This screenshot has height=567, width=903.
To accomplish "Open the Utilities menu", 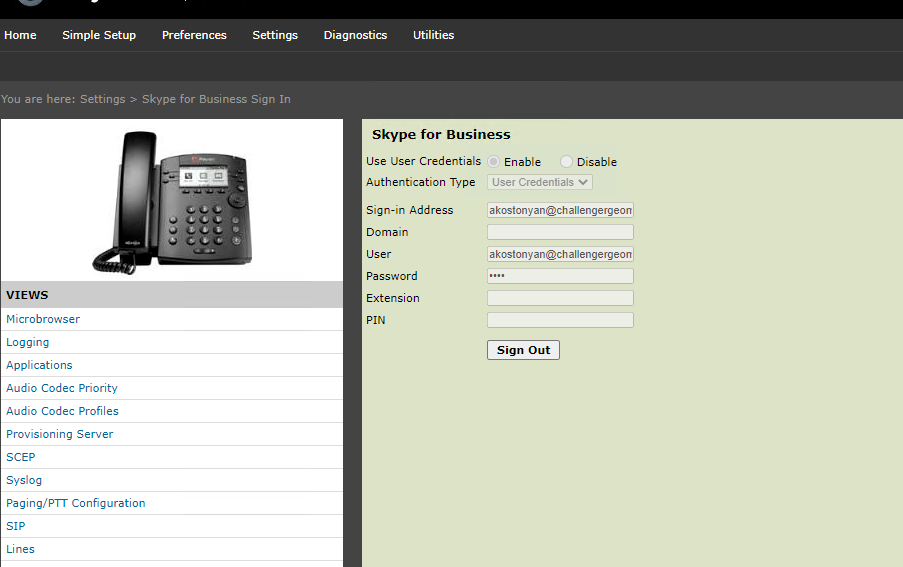I will 433,35.
